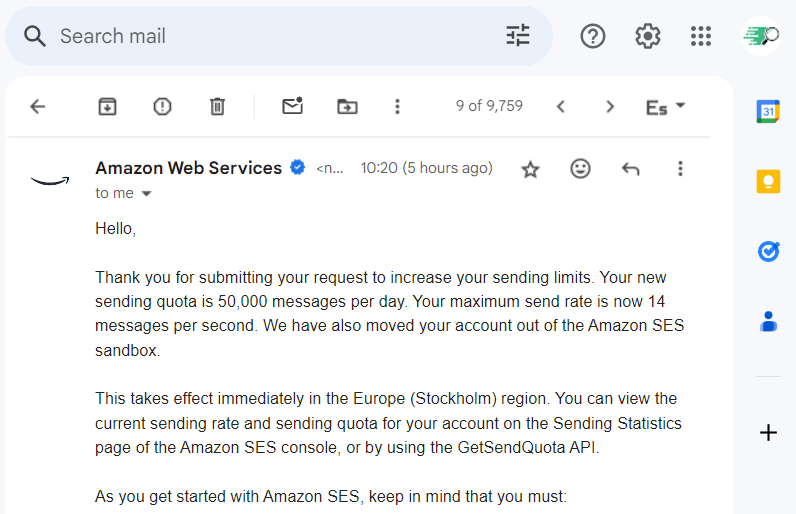Go to the older email arrow
Viewport: 796px width, 514px height.
coord(610,106)
